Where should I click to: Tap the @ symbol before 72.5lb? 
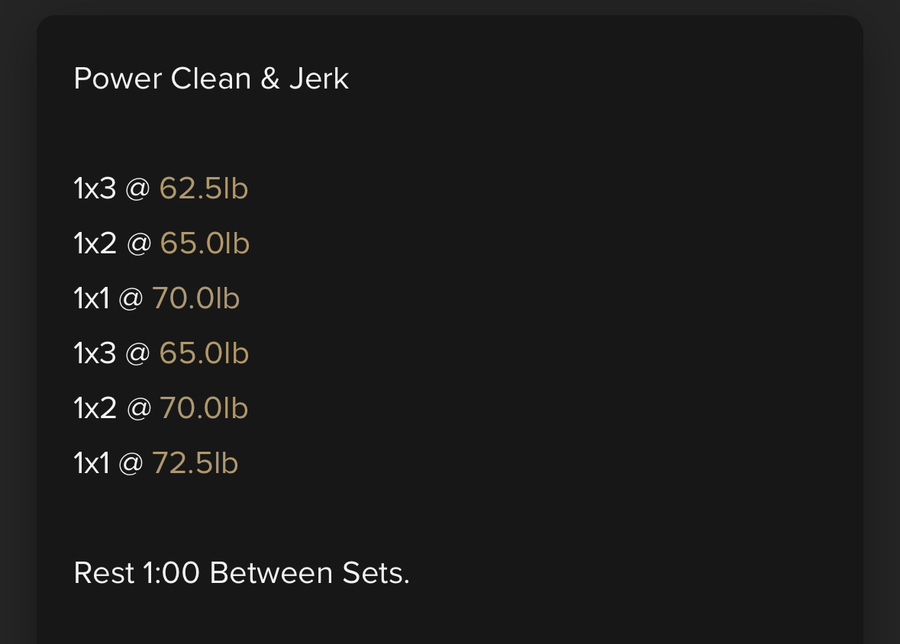131,463
